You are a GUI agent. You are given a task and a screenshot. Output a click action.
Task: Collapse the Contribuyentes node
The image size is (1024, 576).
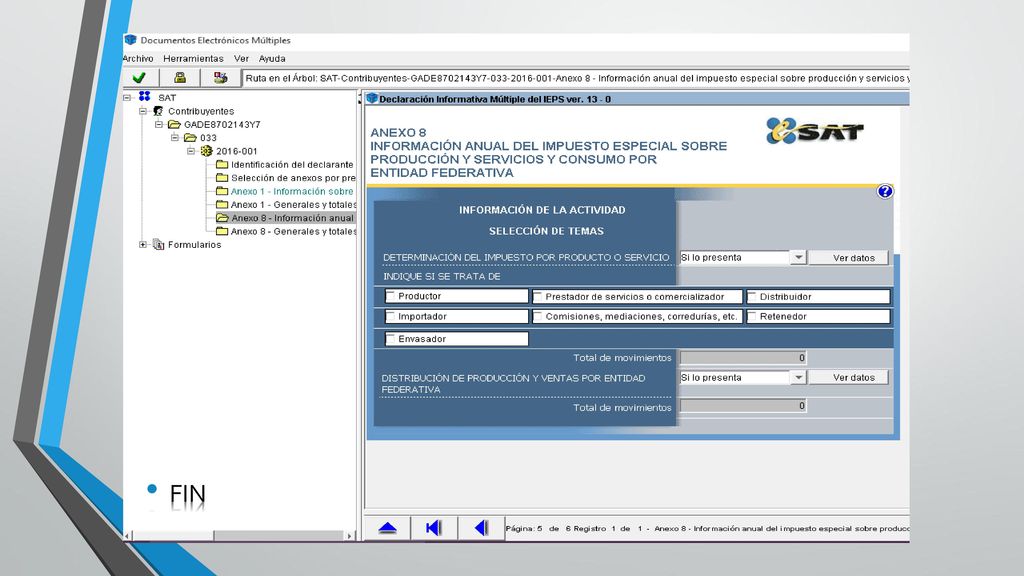(x=143, y=111)
